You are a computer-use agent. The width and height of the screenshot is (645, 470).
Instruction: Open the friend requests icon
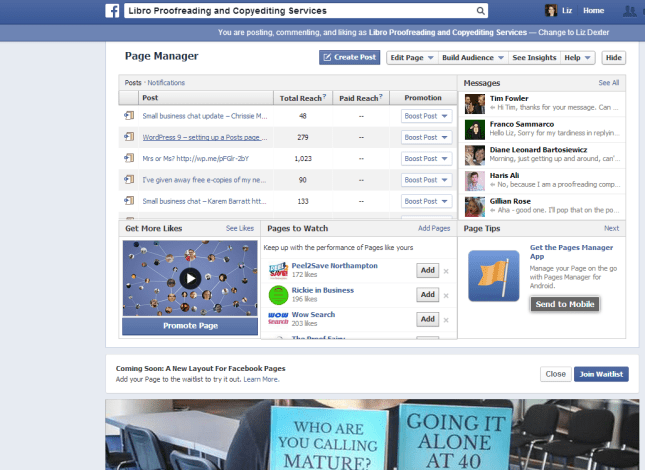click(629, 11)
